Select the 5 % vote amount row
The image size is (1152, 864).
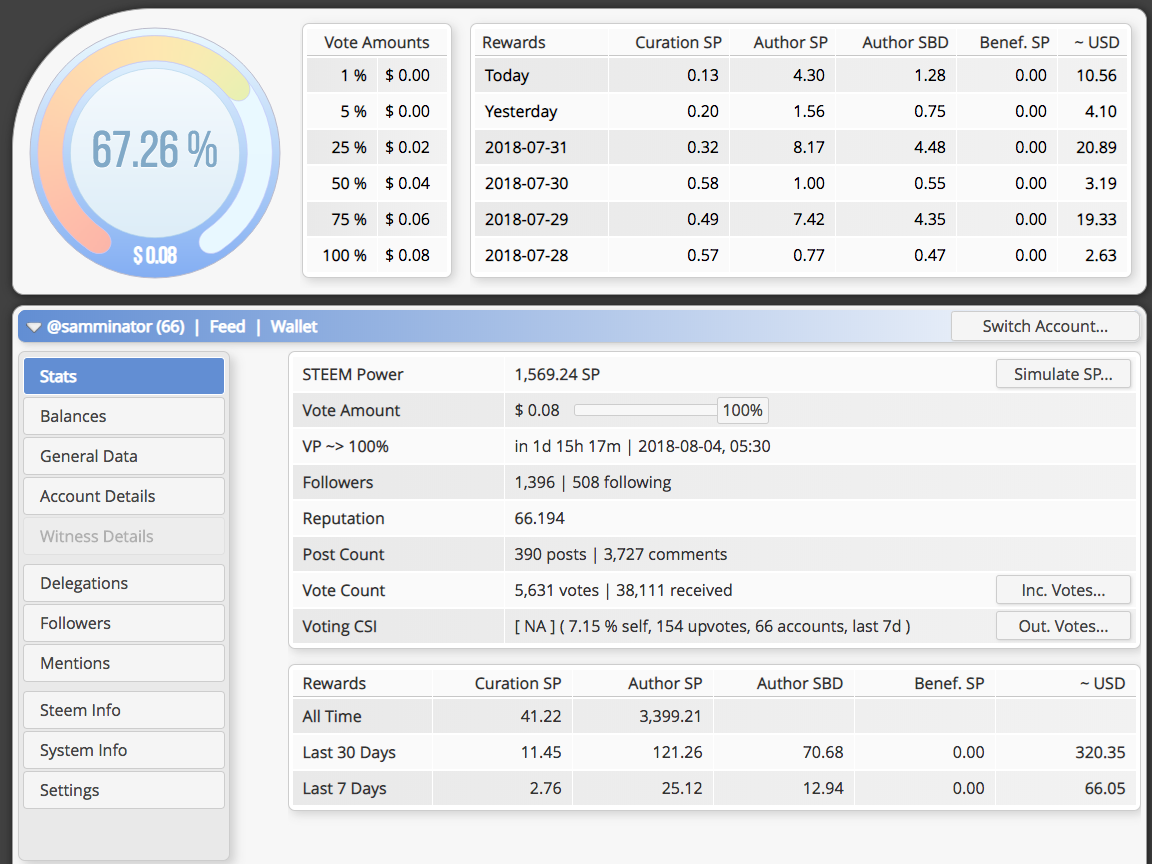377,111
